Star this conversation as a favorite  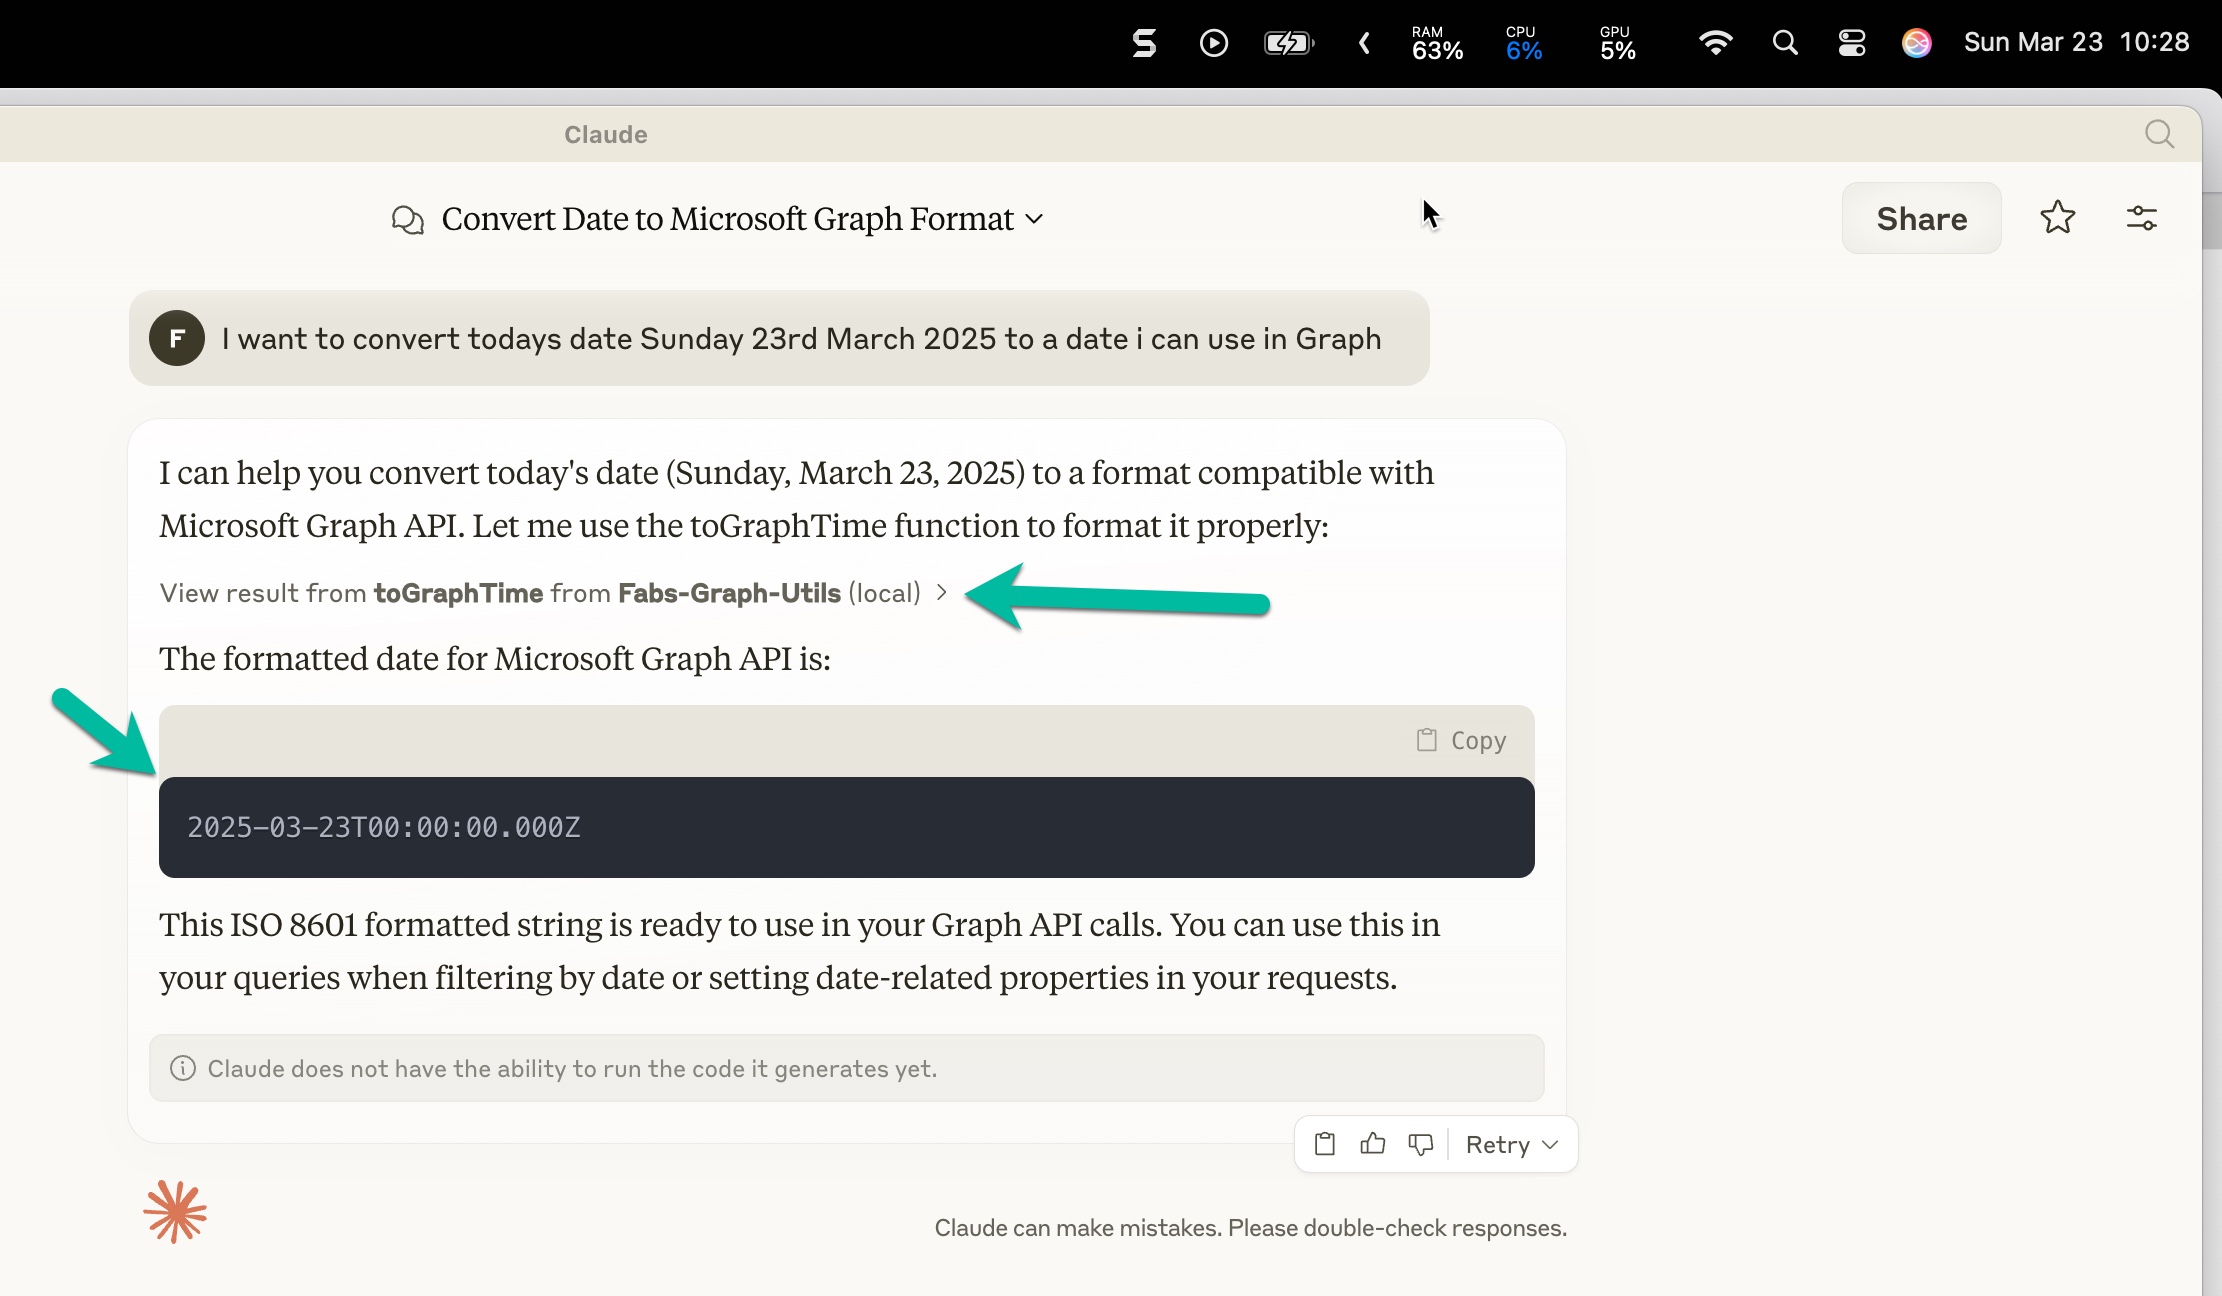click(x=2057, y=218)
